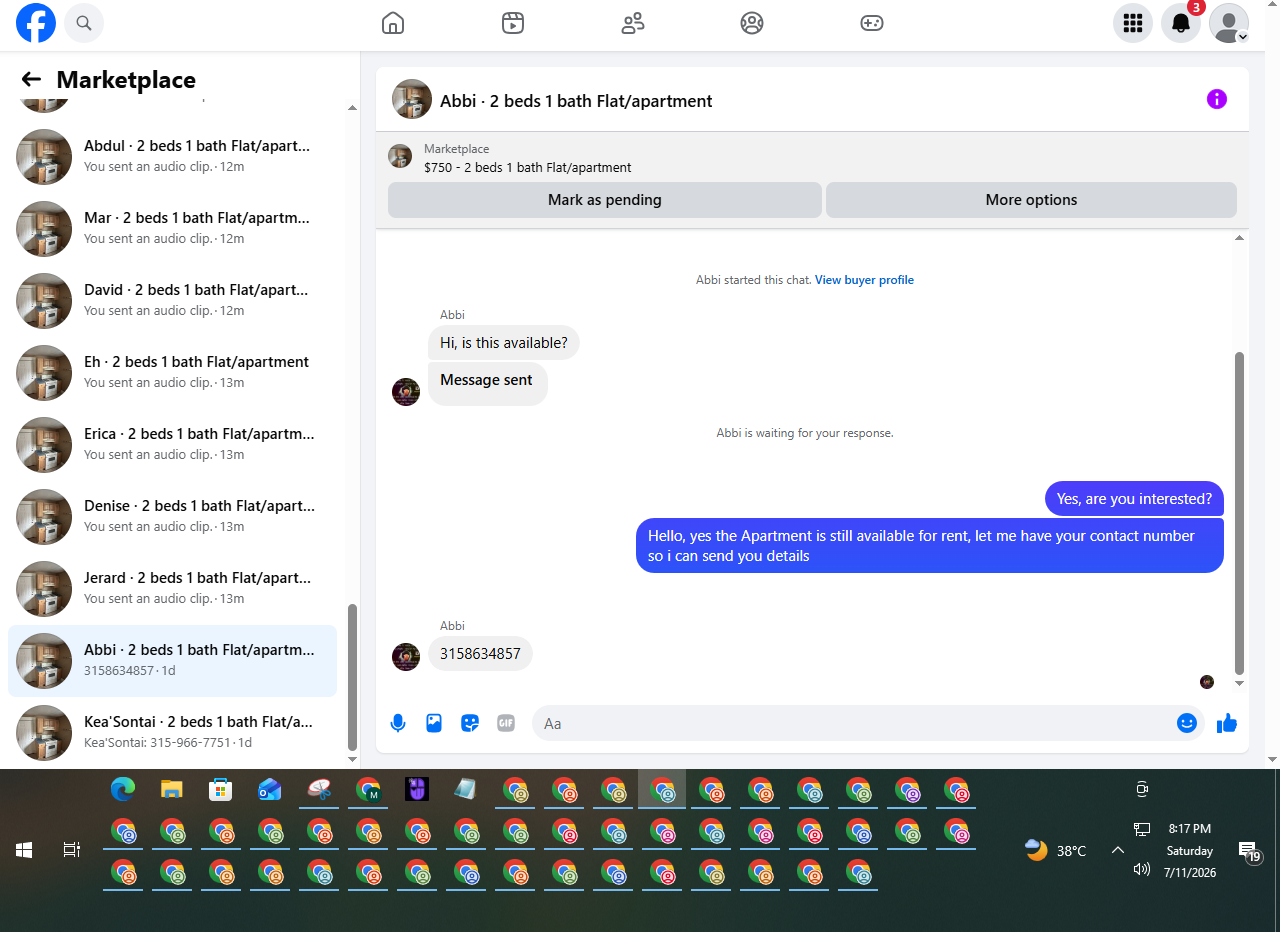Click the microphone voice clip icon
Screen dimensions: 1280x932
coord(398,723)
